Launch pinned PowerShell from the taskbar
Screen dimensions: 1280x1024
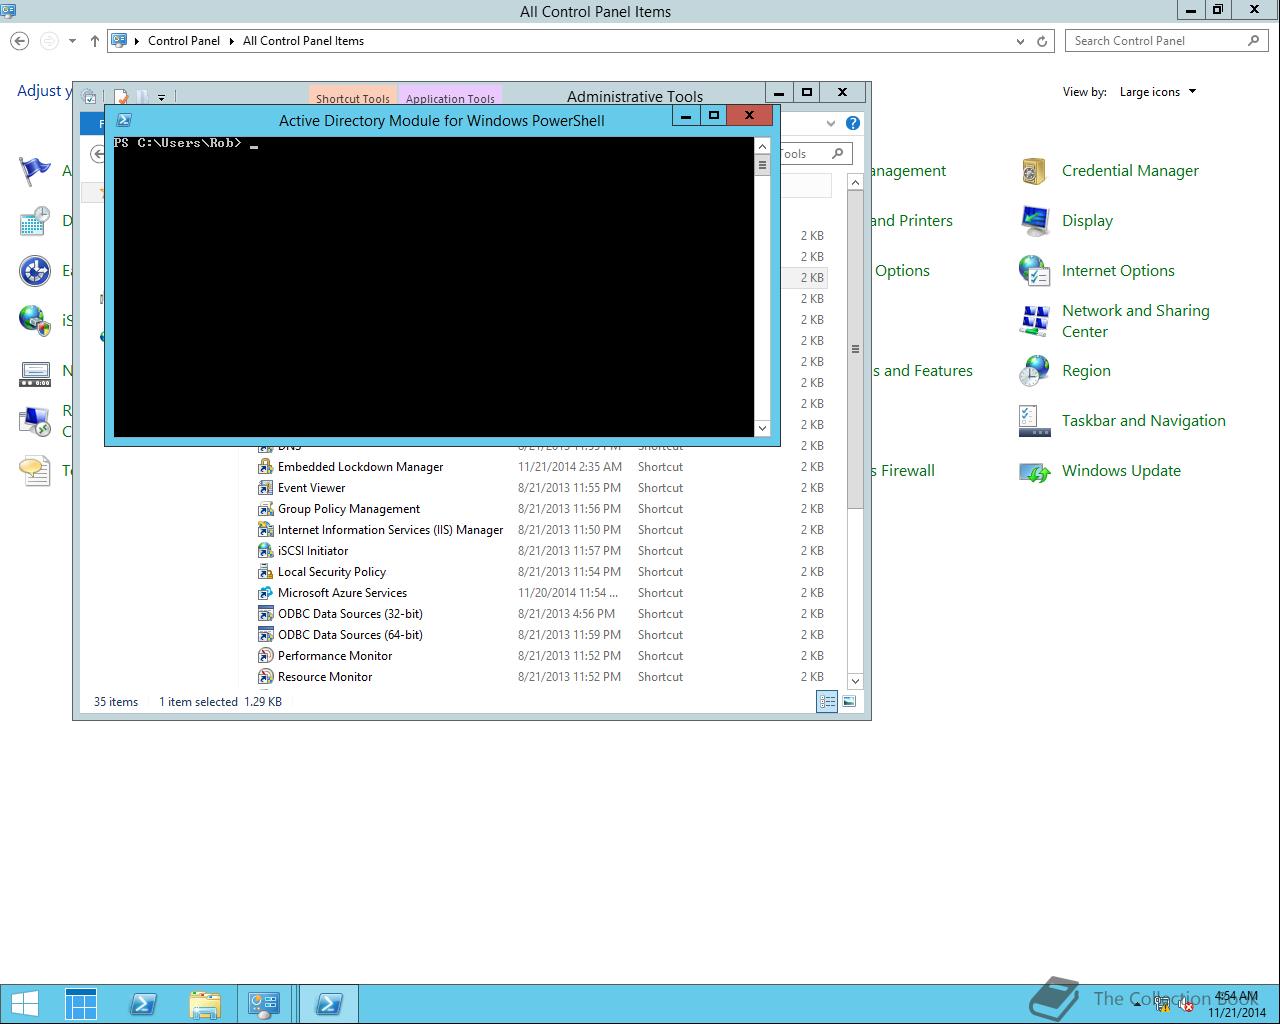point(143,1004)
